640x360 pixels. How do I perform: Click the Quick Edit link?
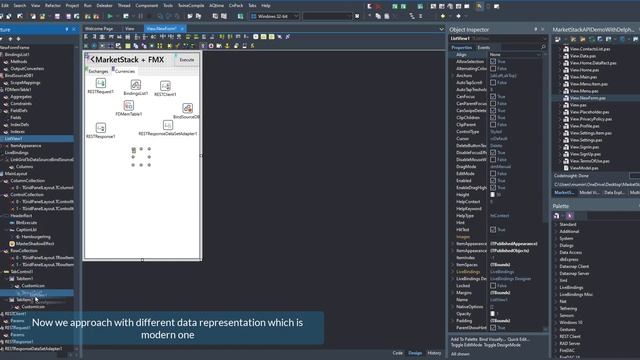[518, 339]
